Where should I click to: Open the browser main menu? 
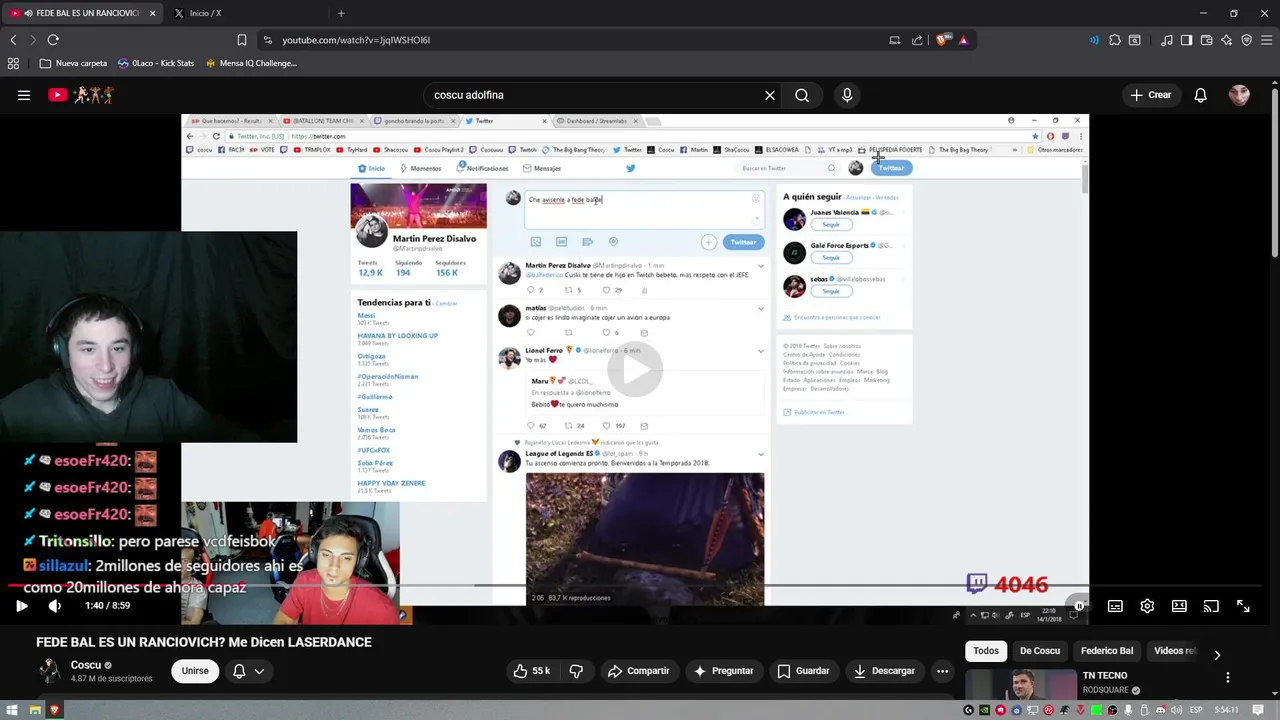click(x=1266, y=40)
